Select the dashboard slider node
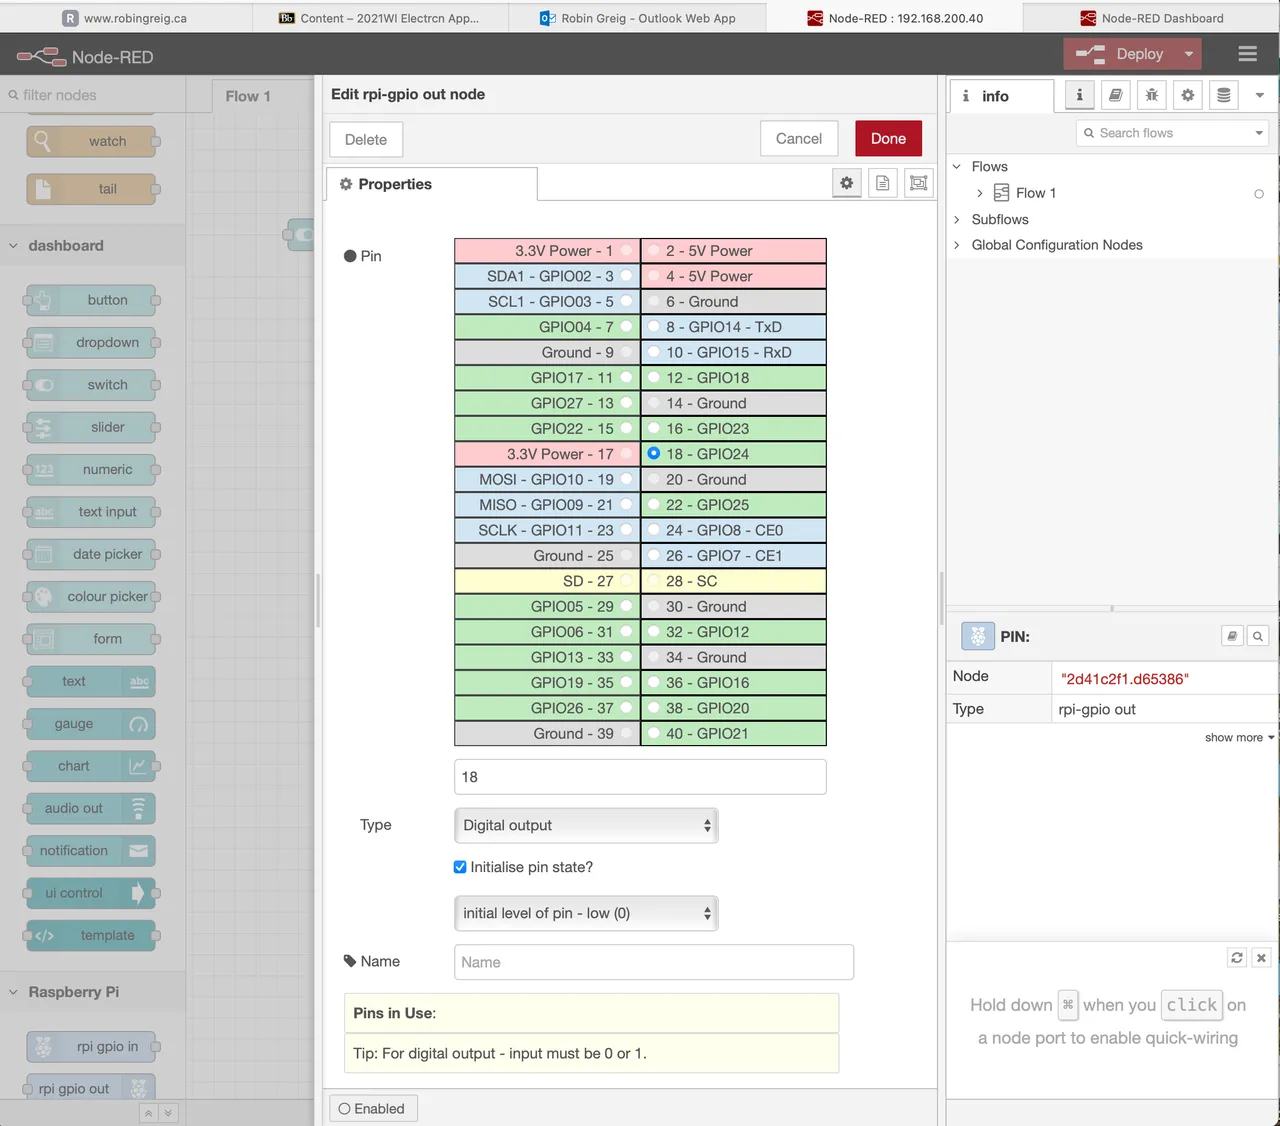The image size is (1280, 1126). pos(91,427)
